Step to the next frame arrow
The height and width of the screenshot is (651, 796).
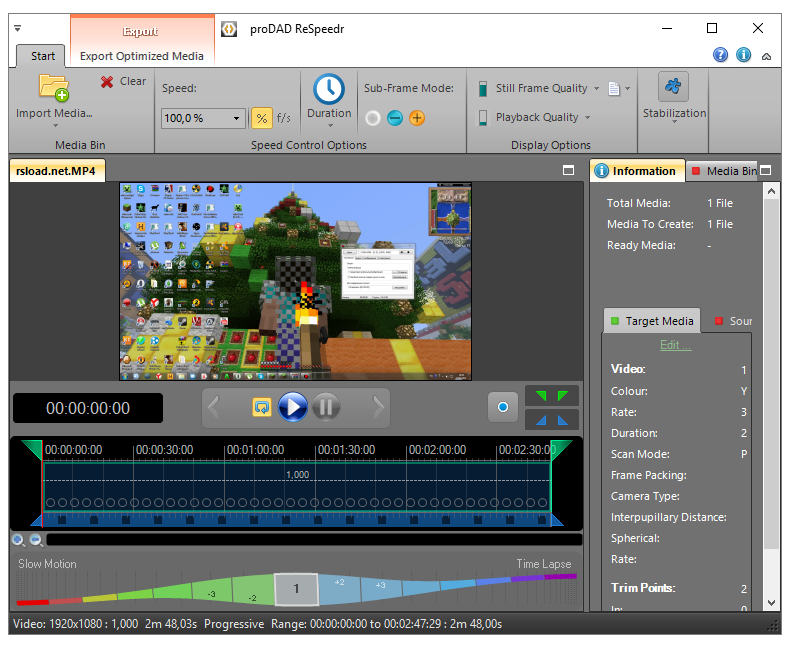(x=378, y=407)
